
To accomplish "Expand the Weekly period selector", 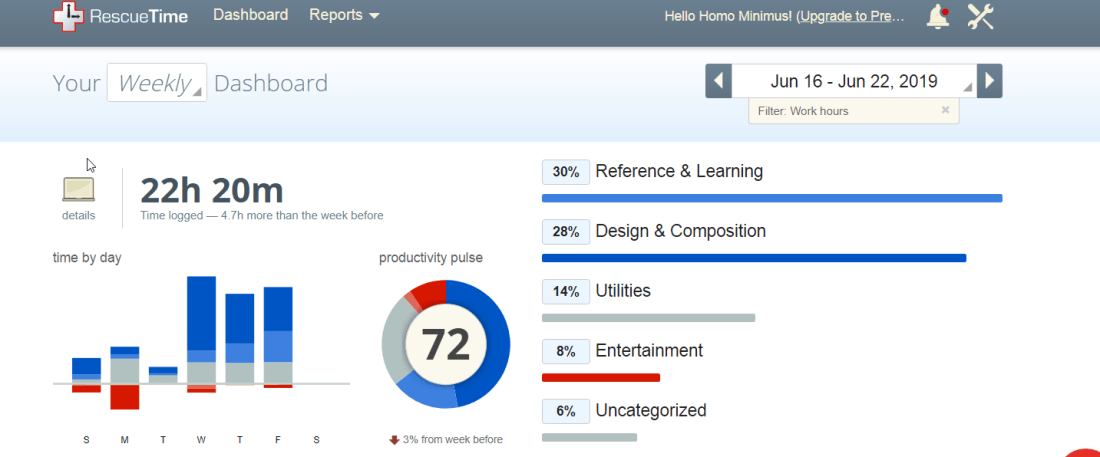I will 157,83.
